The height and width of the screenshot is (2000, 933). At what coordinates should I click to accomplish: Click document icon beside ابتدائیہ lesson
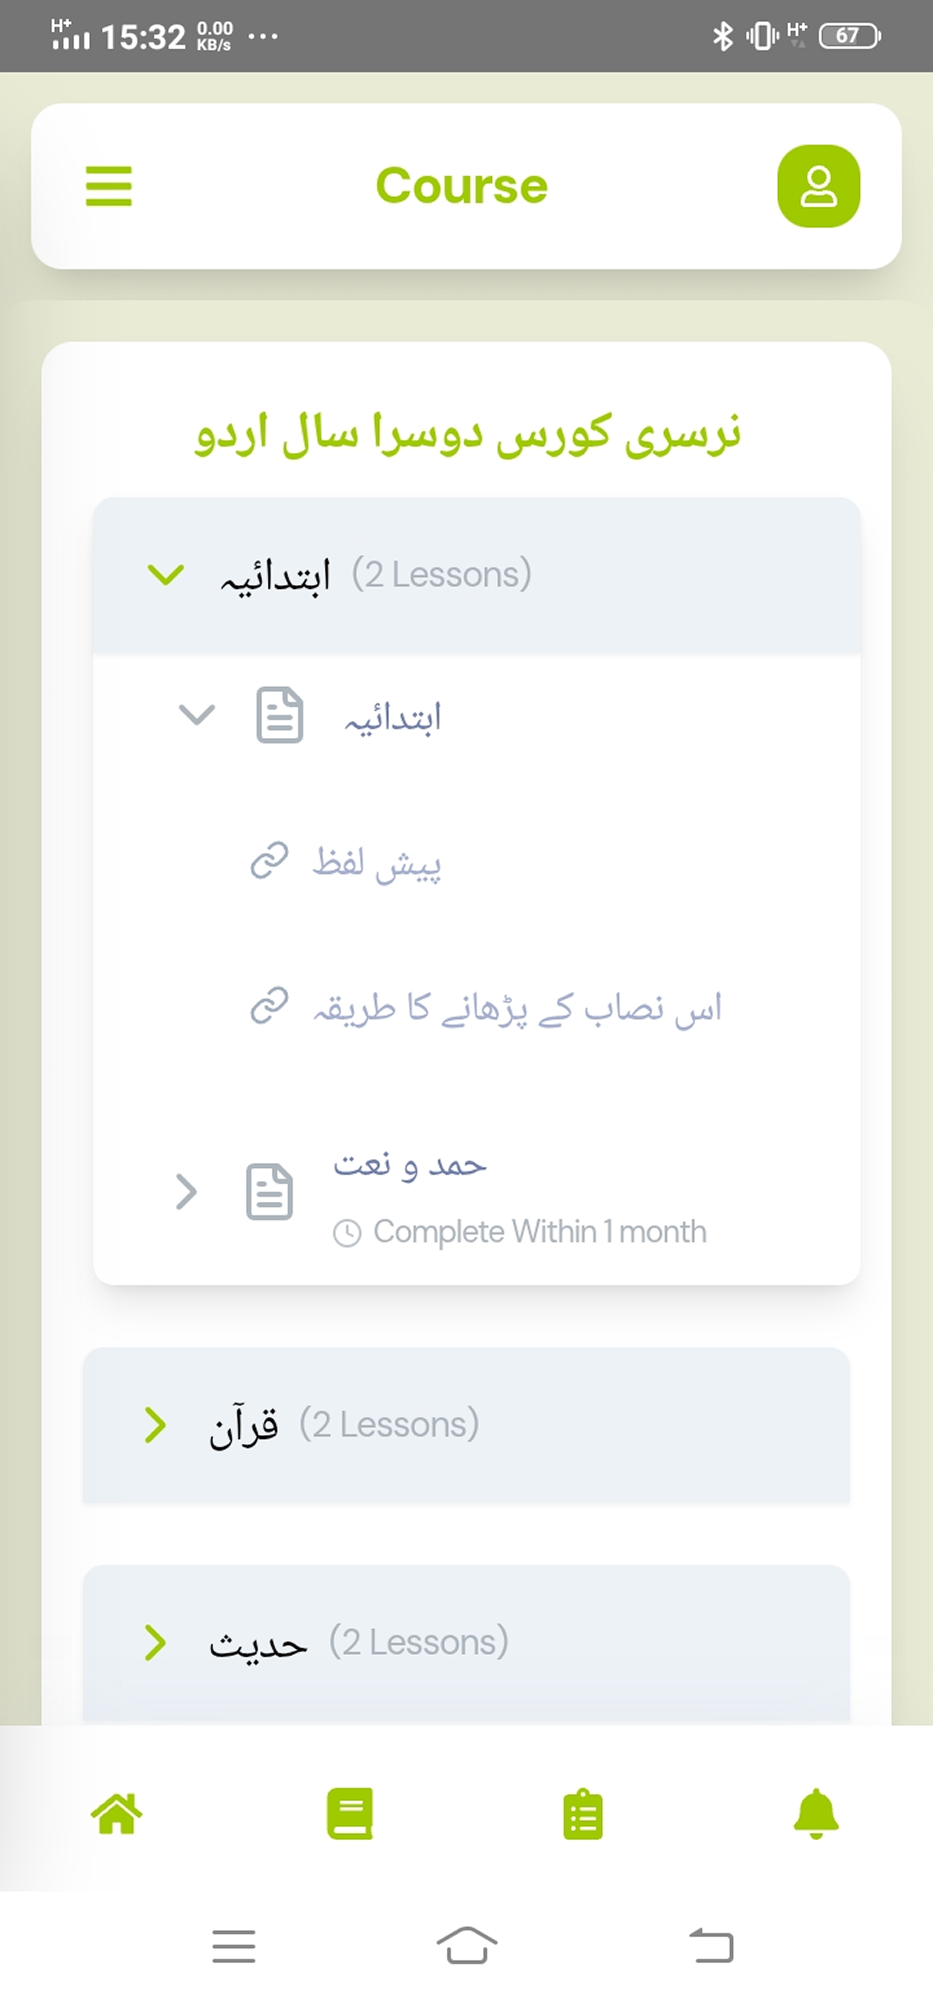[x=279, y=715]
